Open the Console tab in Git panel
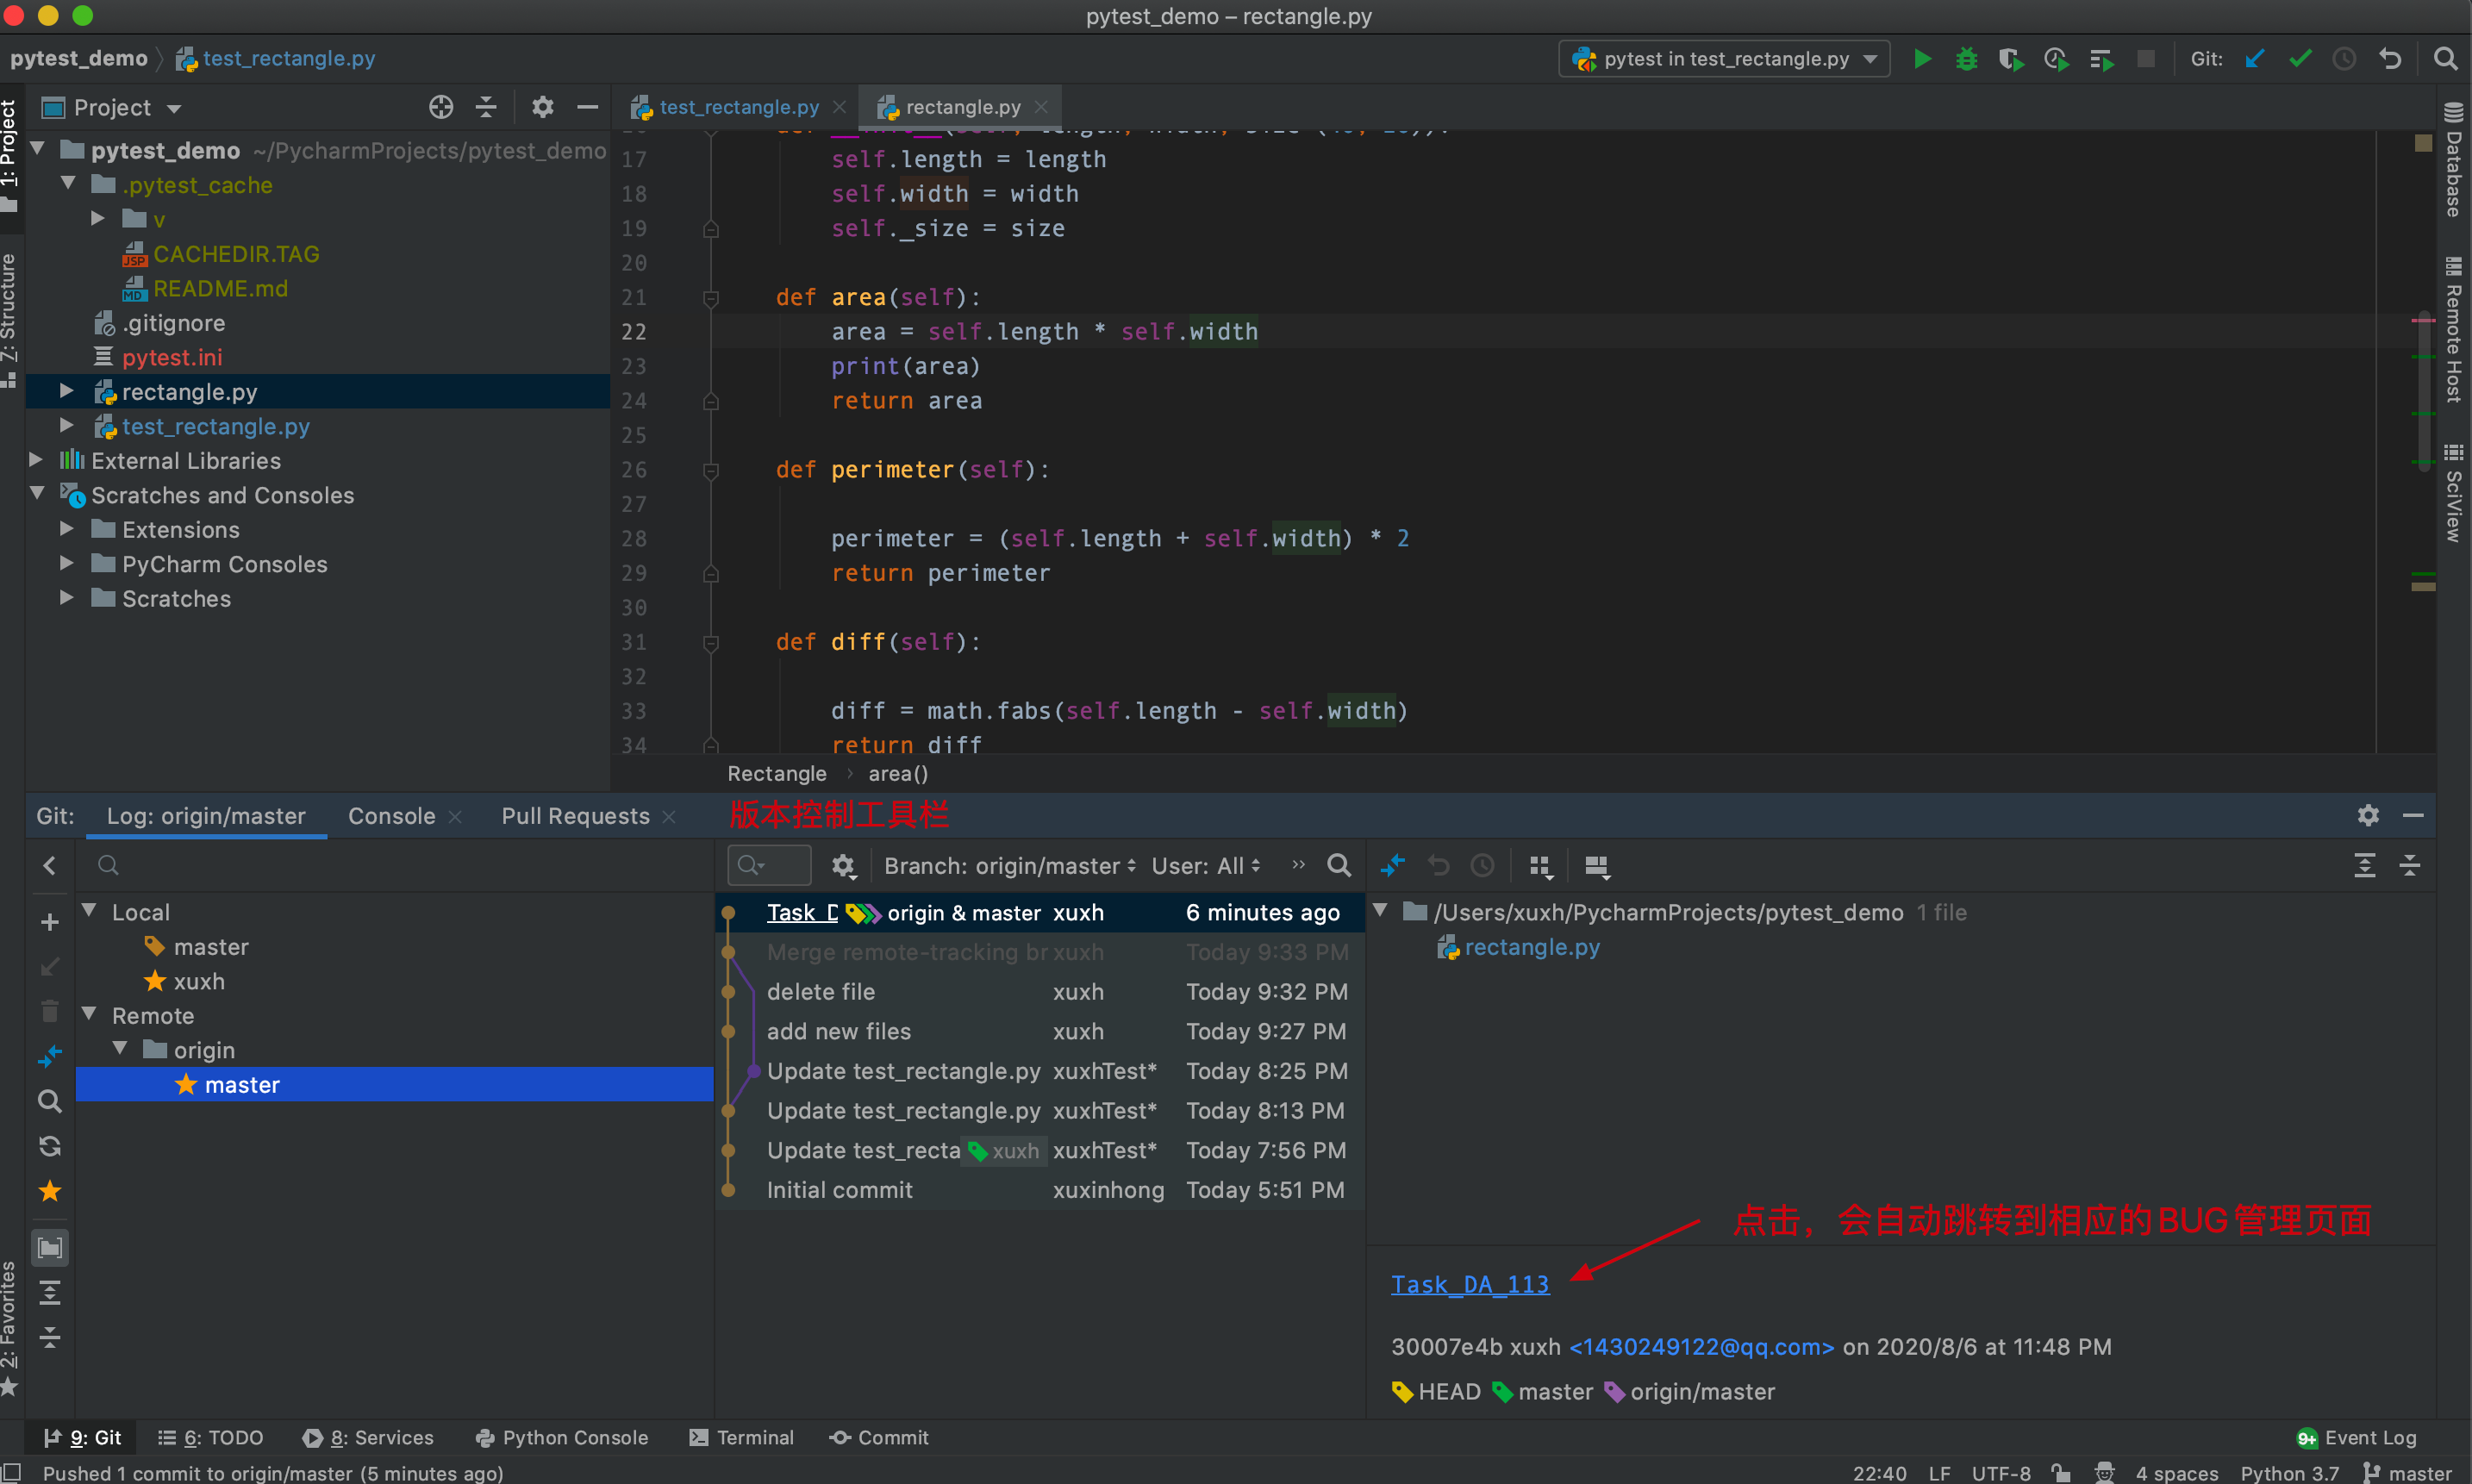Image resolution: width=2472 pixels, height=1484 pixels. point(391,816)
